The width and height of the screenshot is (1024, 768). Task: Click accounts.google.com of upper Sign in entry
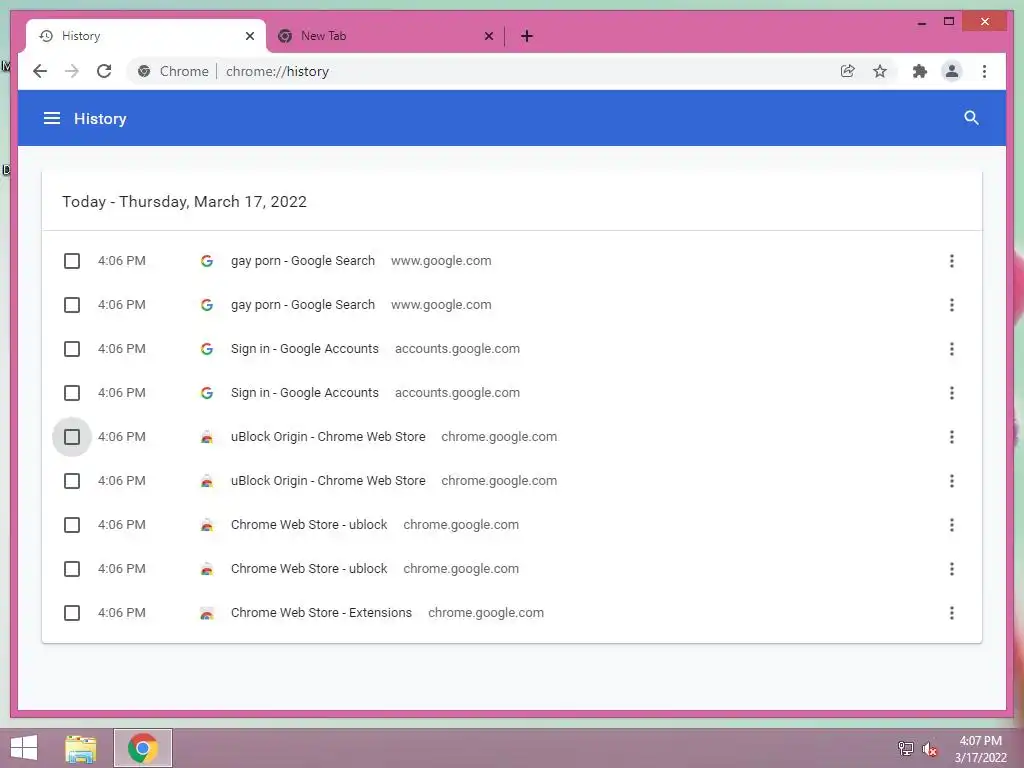457,349
